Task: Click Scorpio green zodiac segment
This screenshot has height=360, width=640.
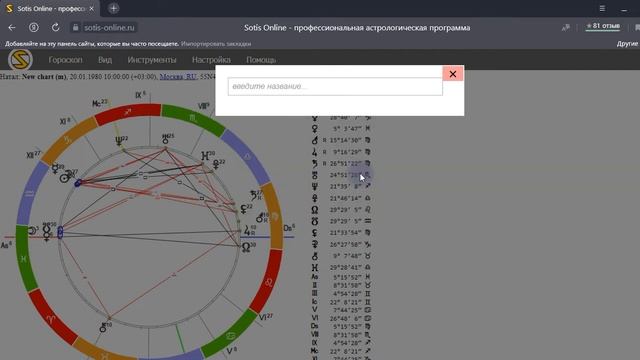Action: (193, 118)
